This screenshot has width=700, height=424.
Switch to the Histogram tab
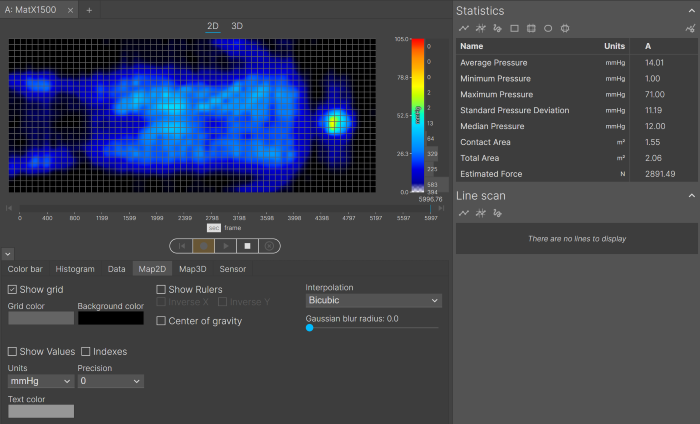click(75, 268)
